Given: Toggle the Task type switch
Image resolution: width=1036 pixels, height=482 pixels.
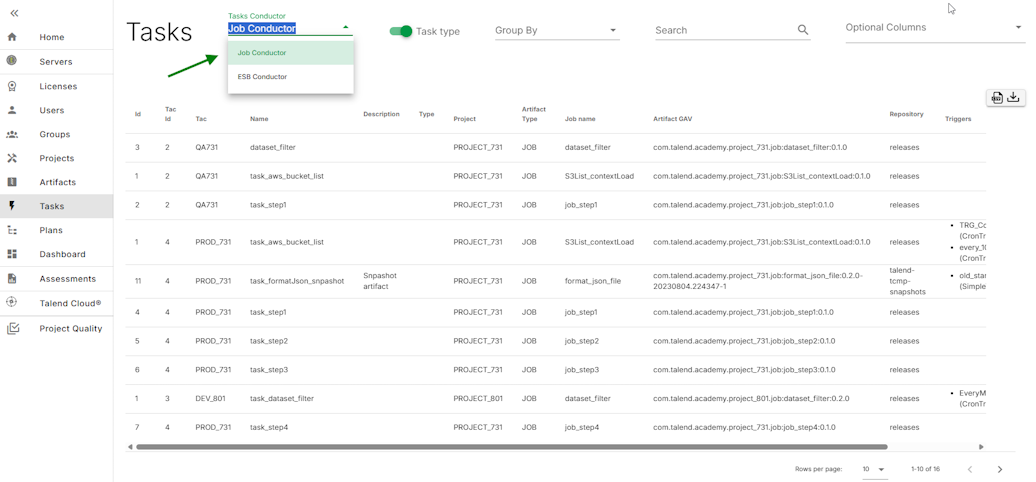Looking at the screenshot, I should (x=400, y=31).
